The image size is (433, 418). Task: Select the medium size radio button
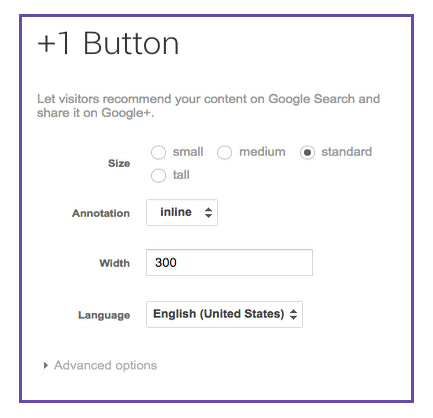pyautogui.click(x=224, y=152)
